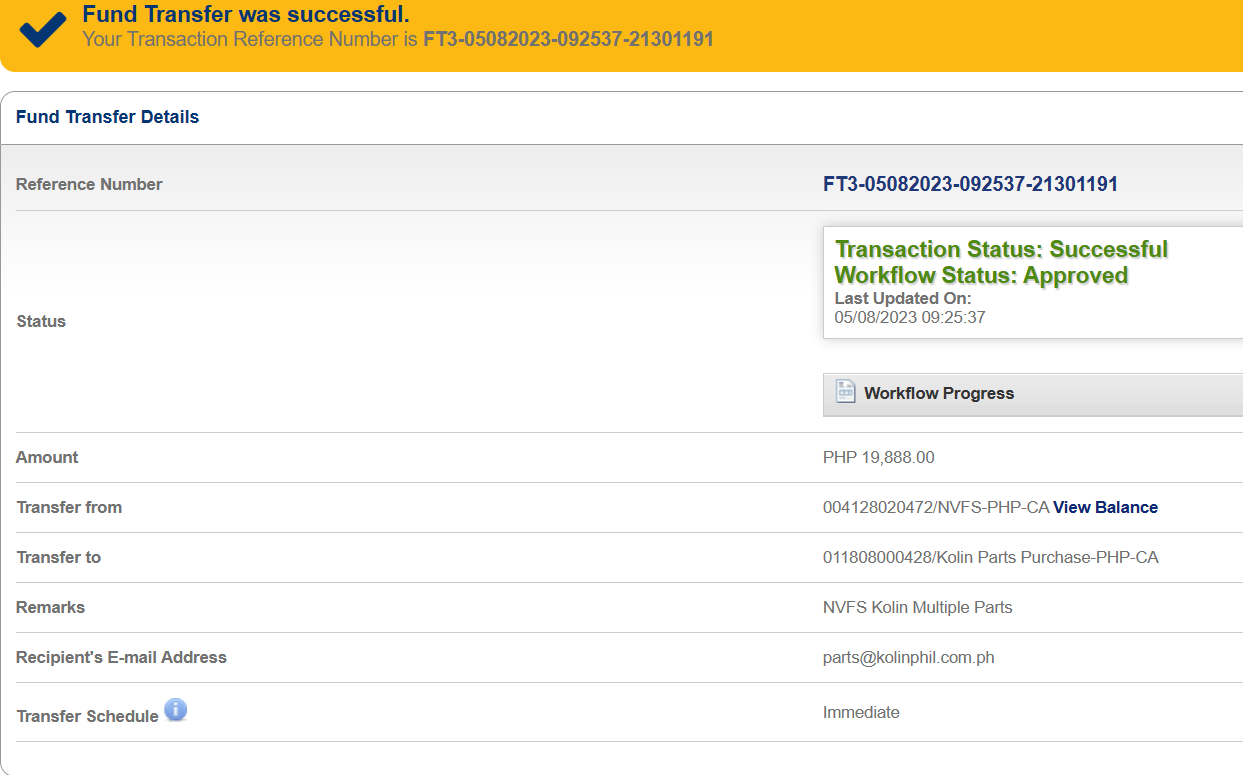Select the reference number in yellow banner
The height and width of the screenshot is (775, 1243).
point(568,40)
